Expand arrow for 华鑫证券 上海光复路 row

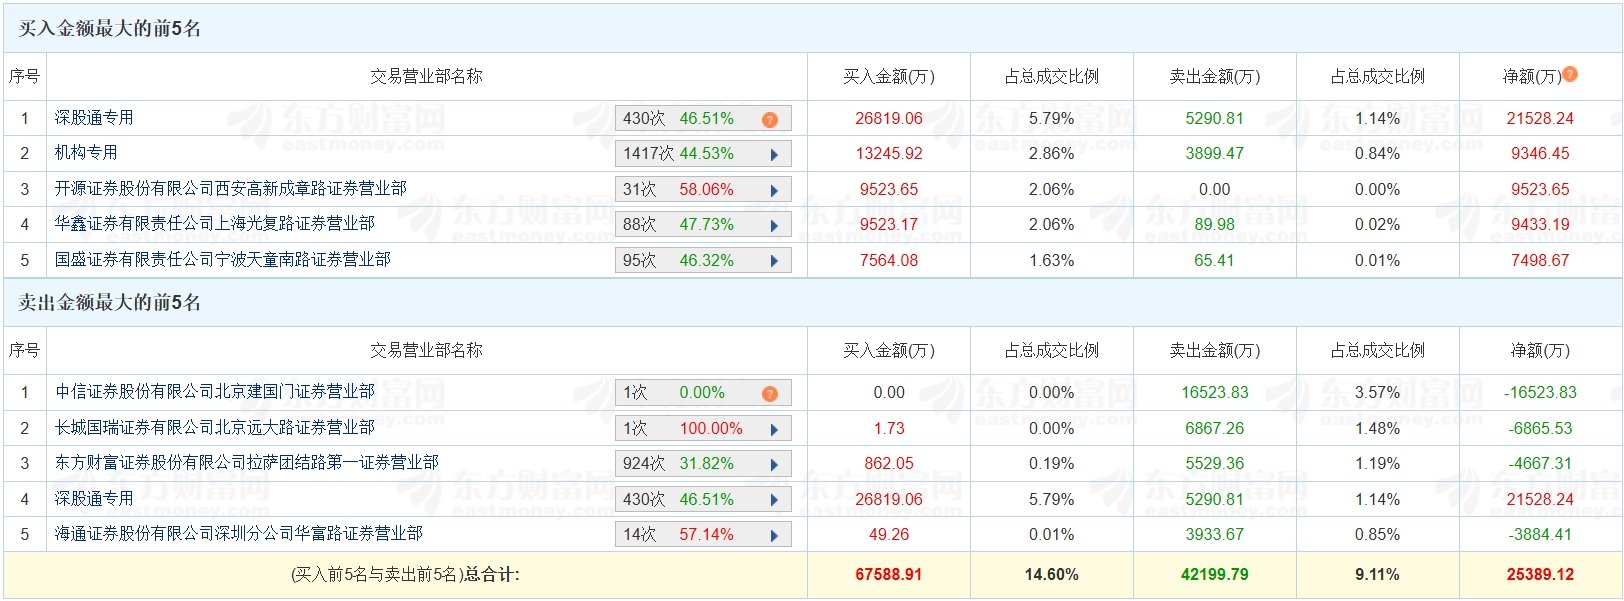coord(774,225)
